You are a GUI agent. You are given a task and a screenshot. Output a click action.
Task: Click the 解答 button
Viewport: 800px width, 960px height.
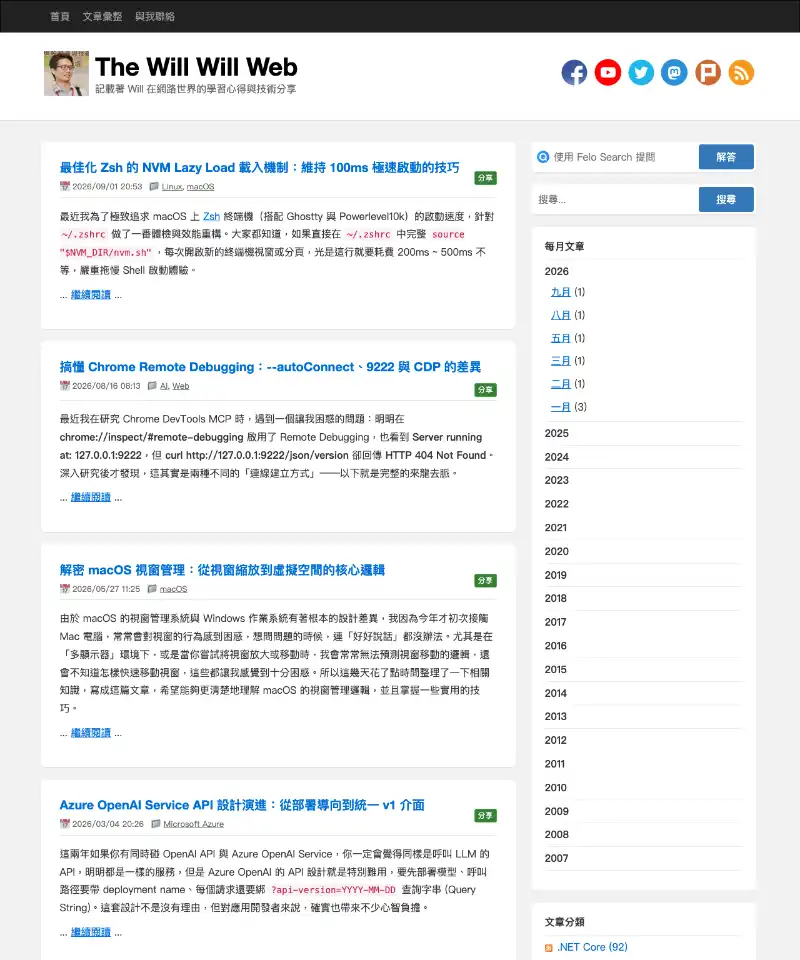coord(726,157)
